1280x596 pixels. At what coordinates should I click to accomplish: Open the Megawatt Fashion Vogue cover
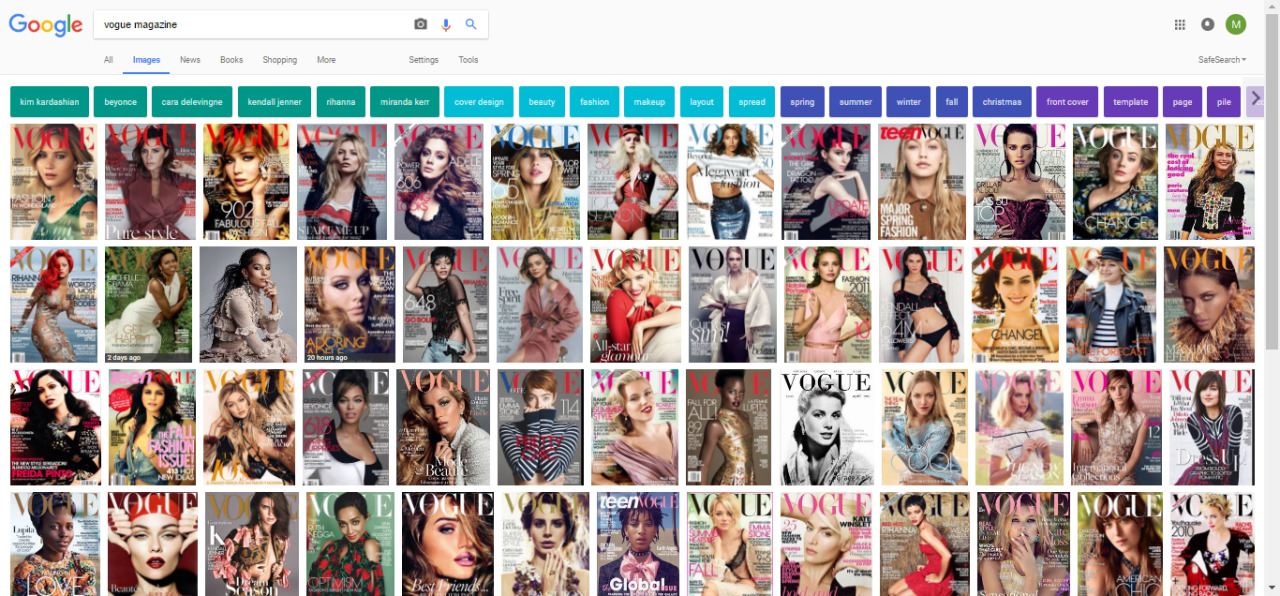730,182
